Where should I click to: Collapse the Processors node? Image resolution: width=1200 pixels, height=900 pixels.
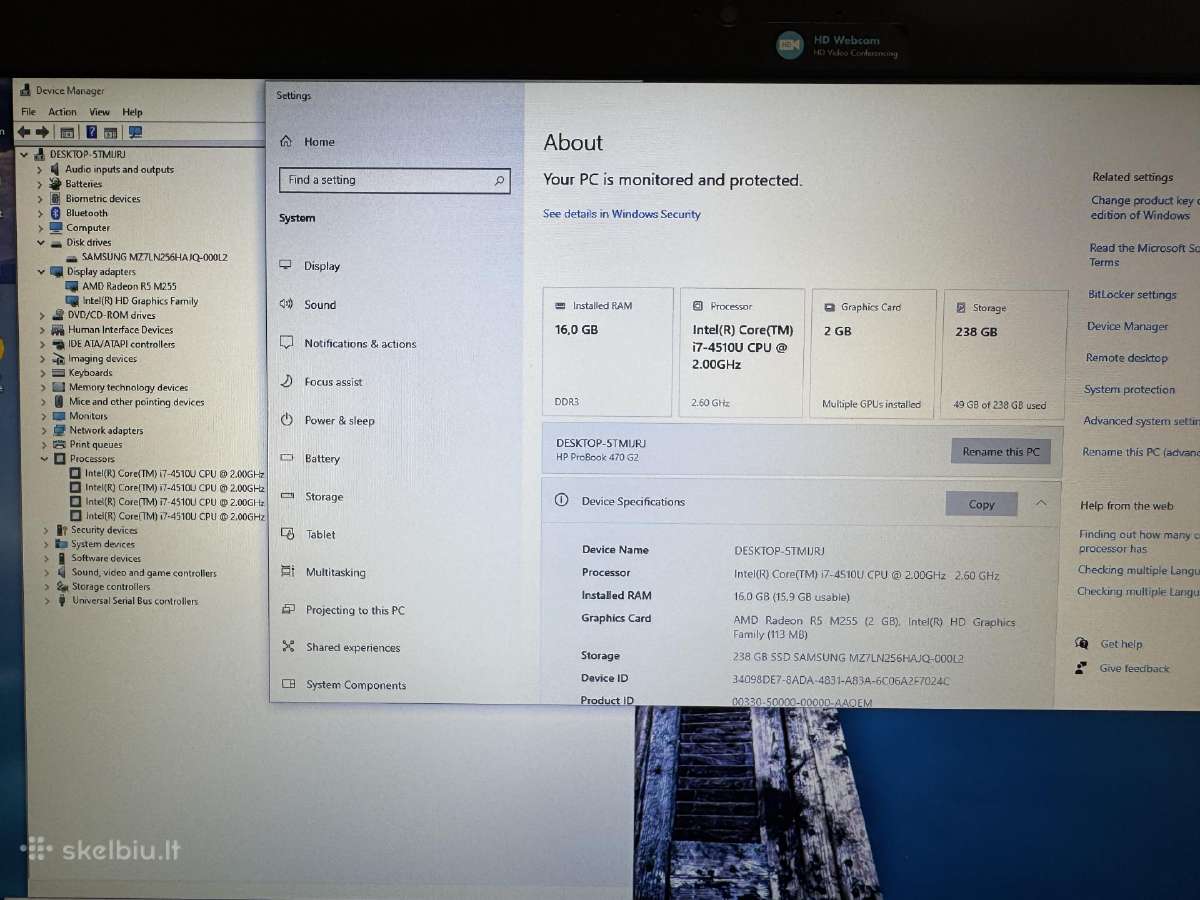(x=45, y=459)
